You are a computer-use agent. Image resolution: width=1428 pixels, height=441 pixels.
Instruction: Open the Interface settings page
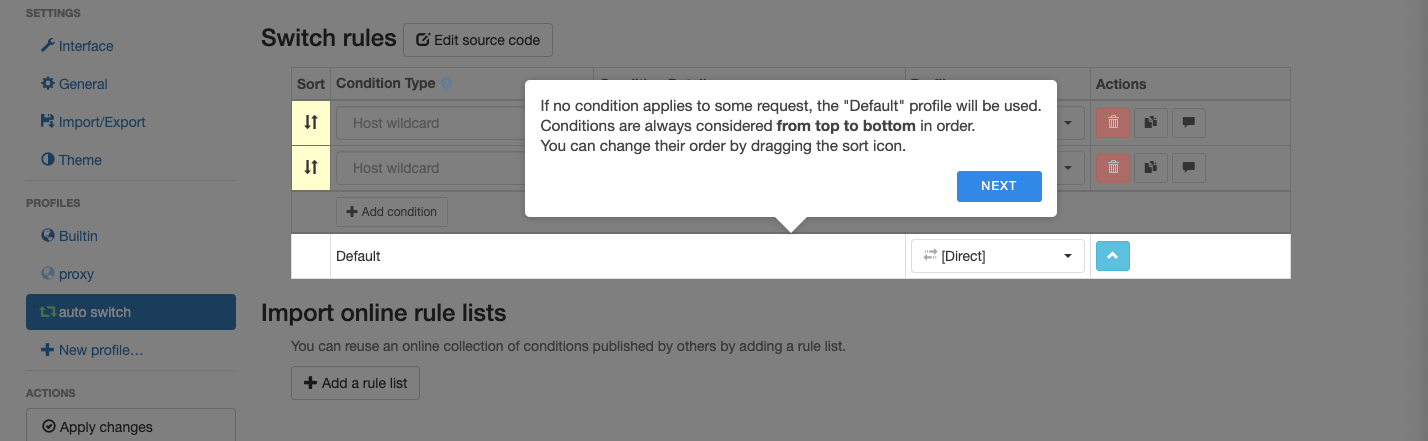(x=86, y=46)
